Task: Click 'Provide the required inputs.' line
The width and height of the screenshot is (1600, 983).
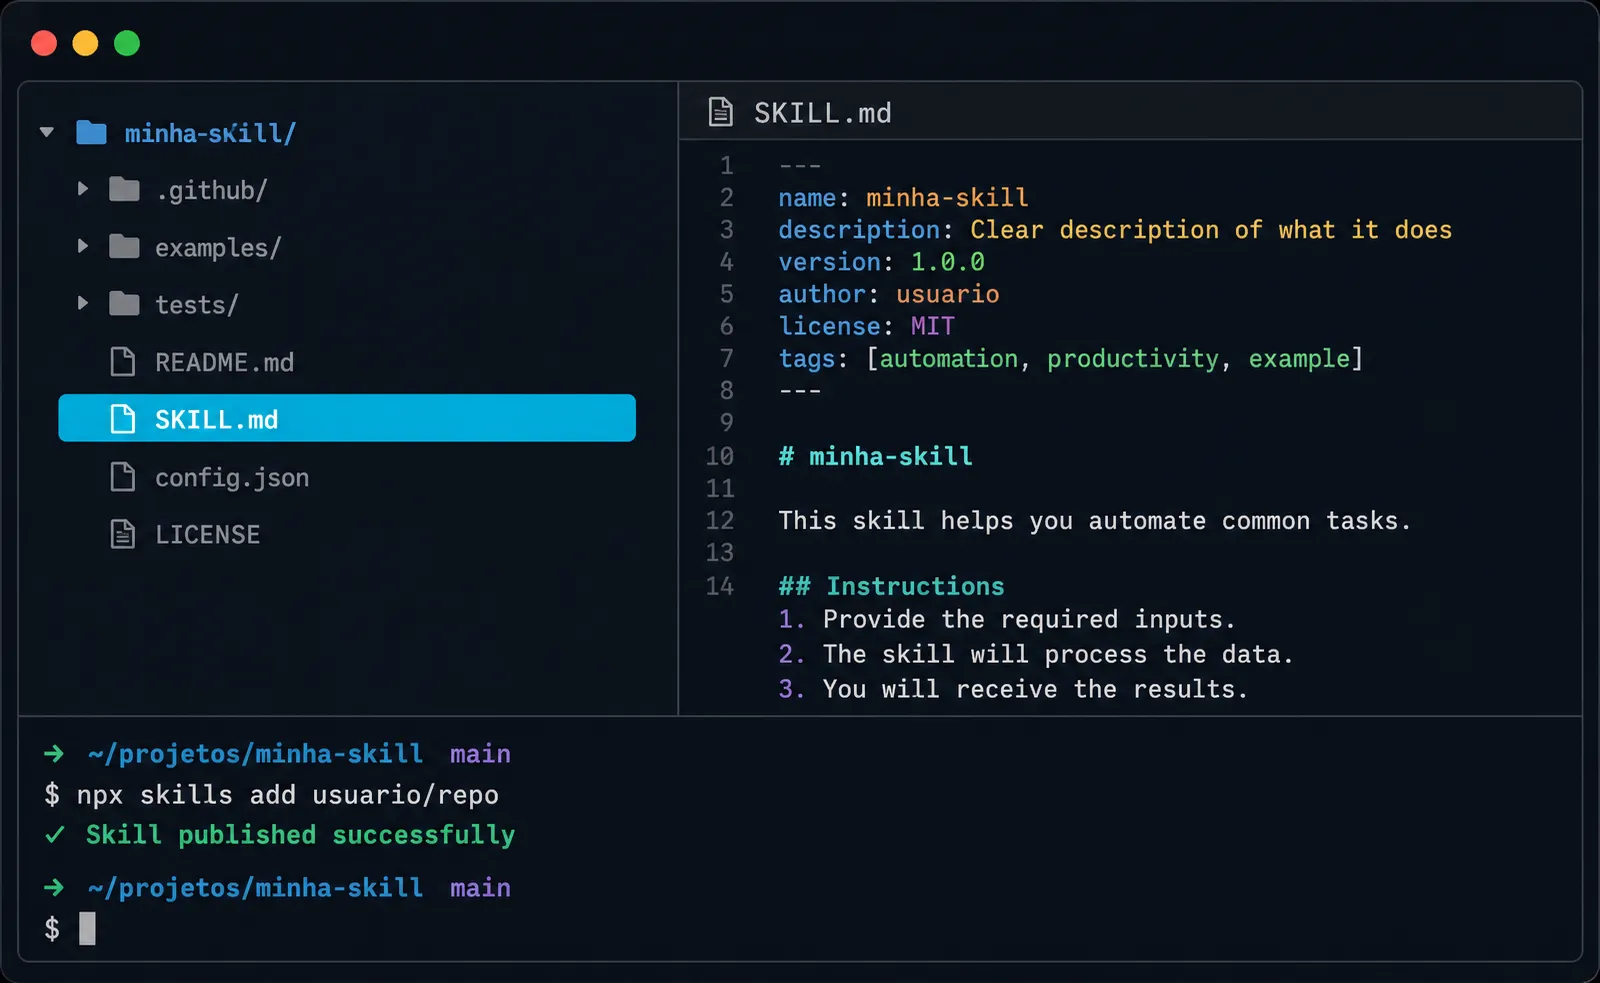Action: [x=1029, y=620]
